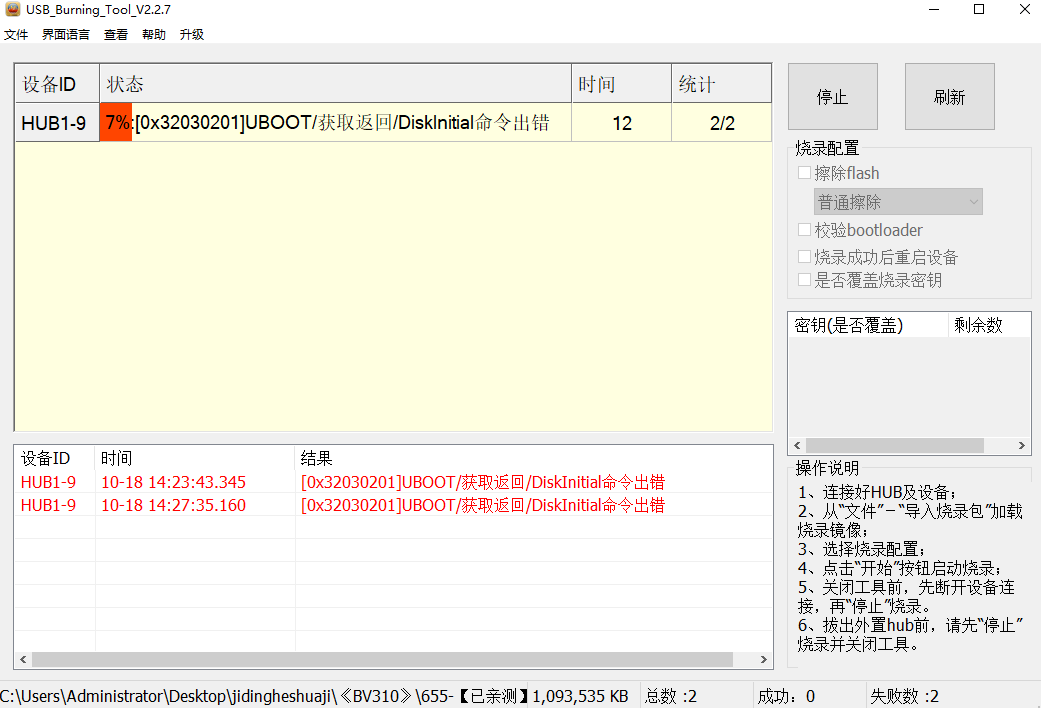1041x708 pixels.
Task: Open the 升级 menu
Action: coord(192,34)
